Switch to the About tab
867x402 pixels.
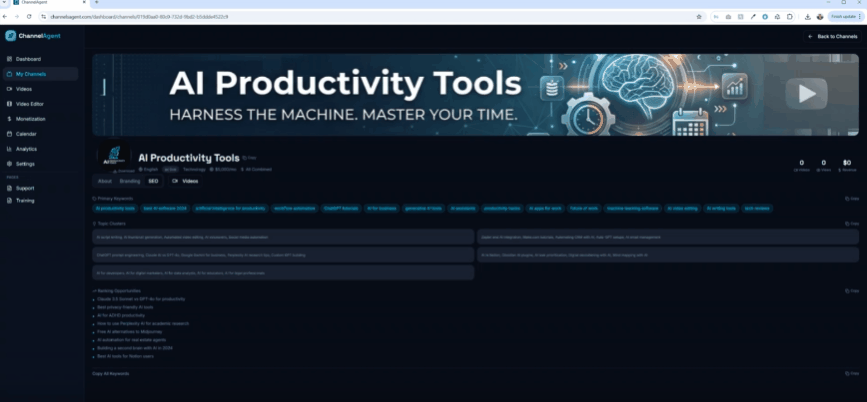pos(105,181)
